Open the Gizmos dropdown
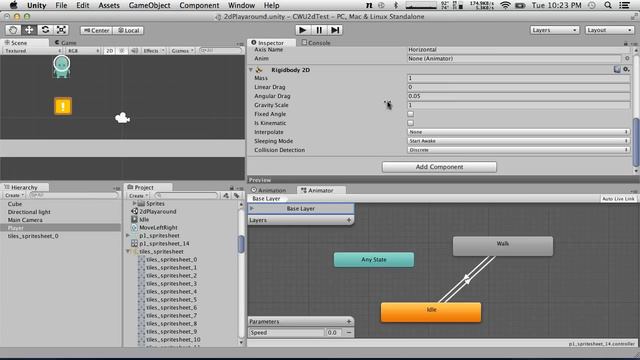Screen dimensions: 640x360 click(x=182, y=51)
